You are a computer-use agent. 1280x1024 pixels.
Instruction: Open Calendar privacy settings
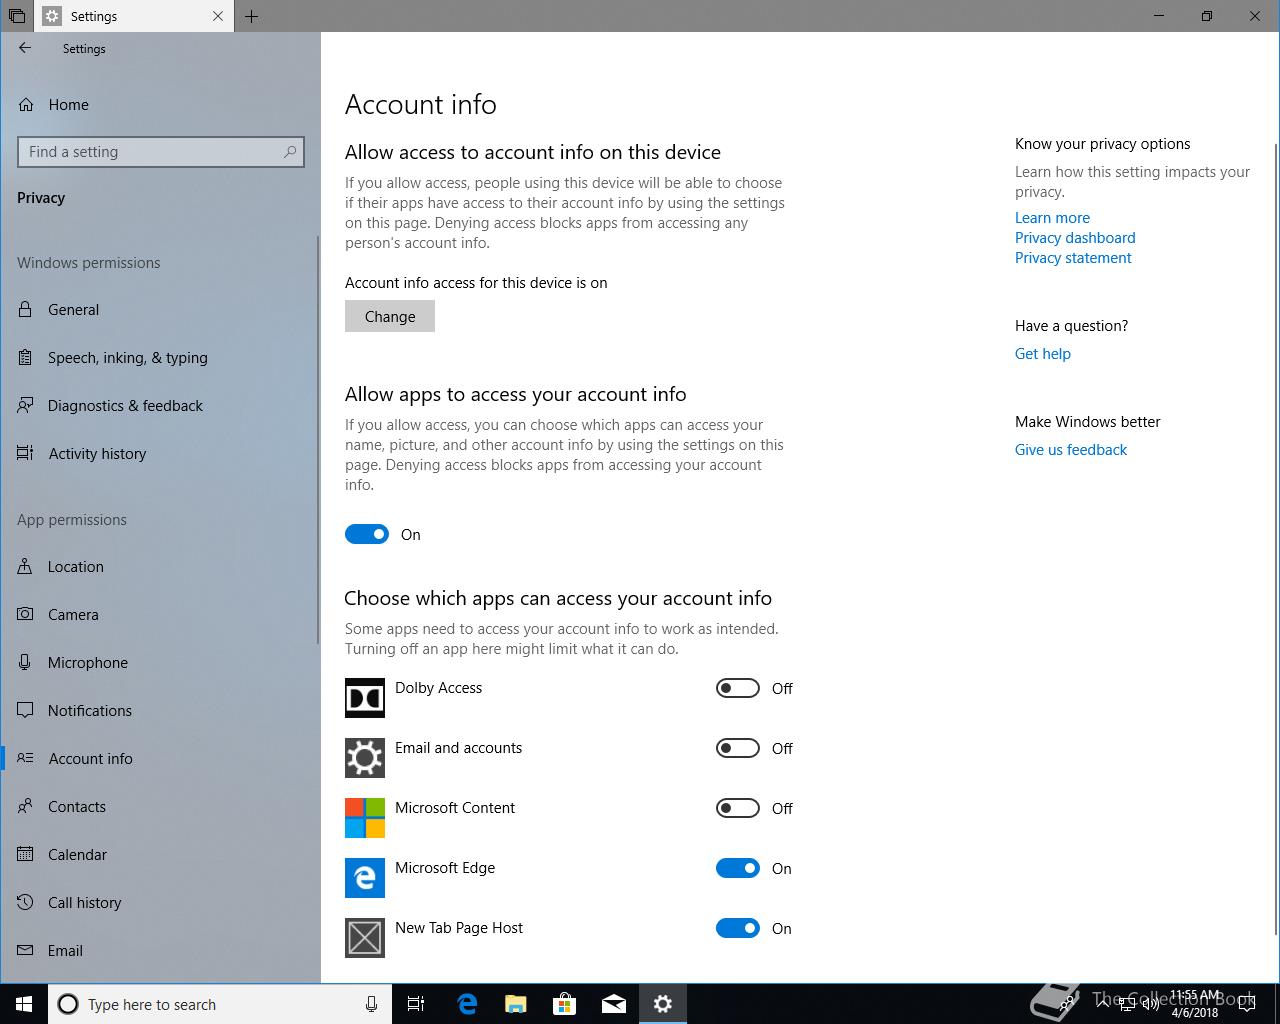(160, 855)
